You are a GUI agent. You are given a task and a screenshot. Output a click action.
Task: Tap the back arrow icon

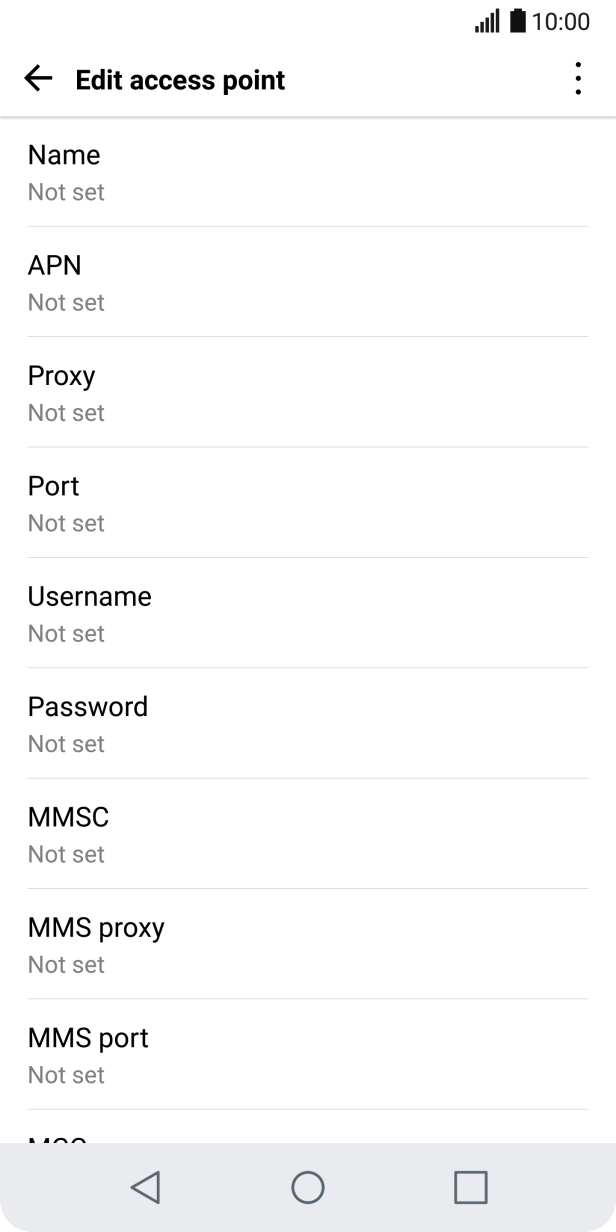38,79
